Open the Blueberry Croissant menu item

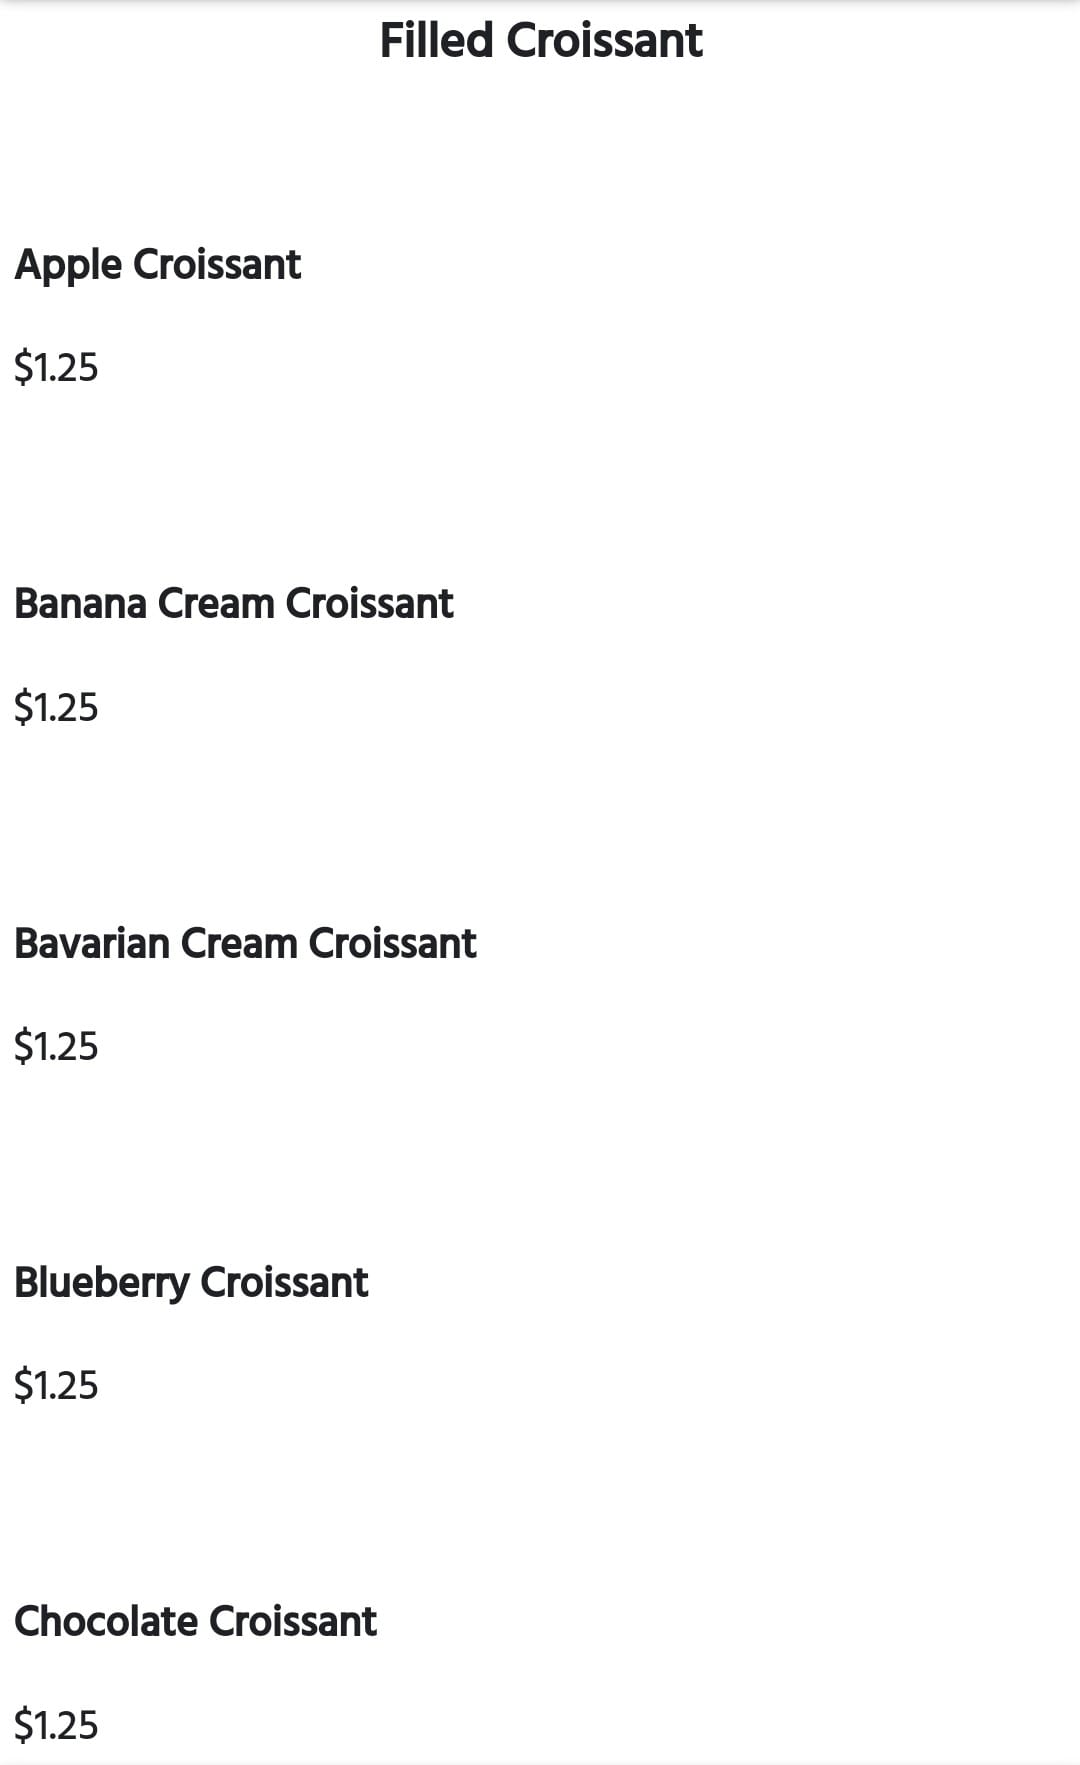tap(191, 1283)
